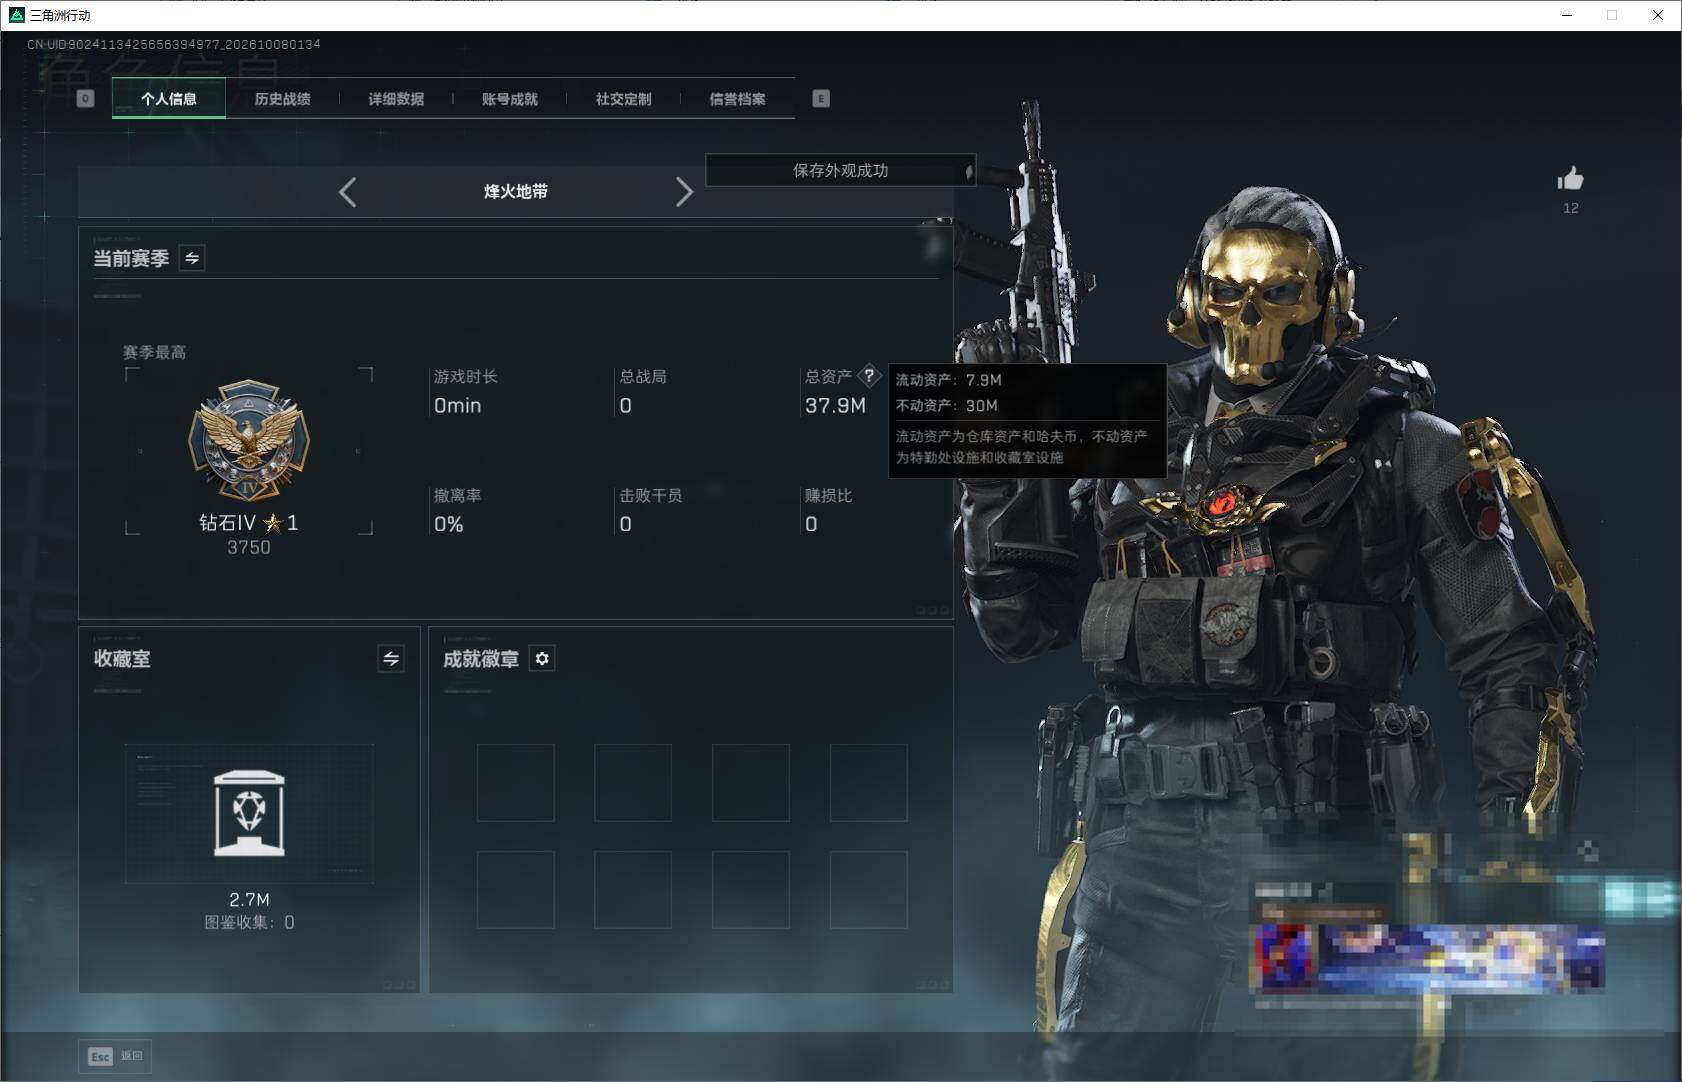Image resolution: width=1682 pixels, height=1082 pixels.
Task: Click the Esc 返回 button
Action: coord(116,1056)
